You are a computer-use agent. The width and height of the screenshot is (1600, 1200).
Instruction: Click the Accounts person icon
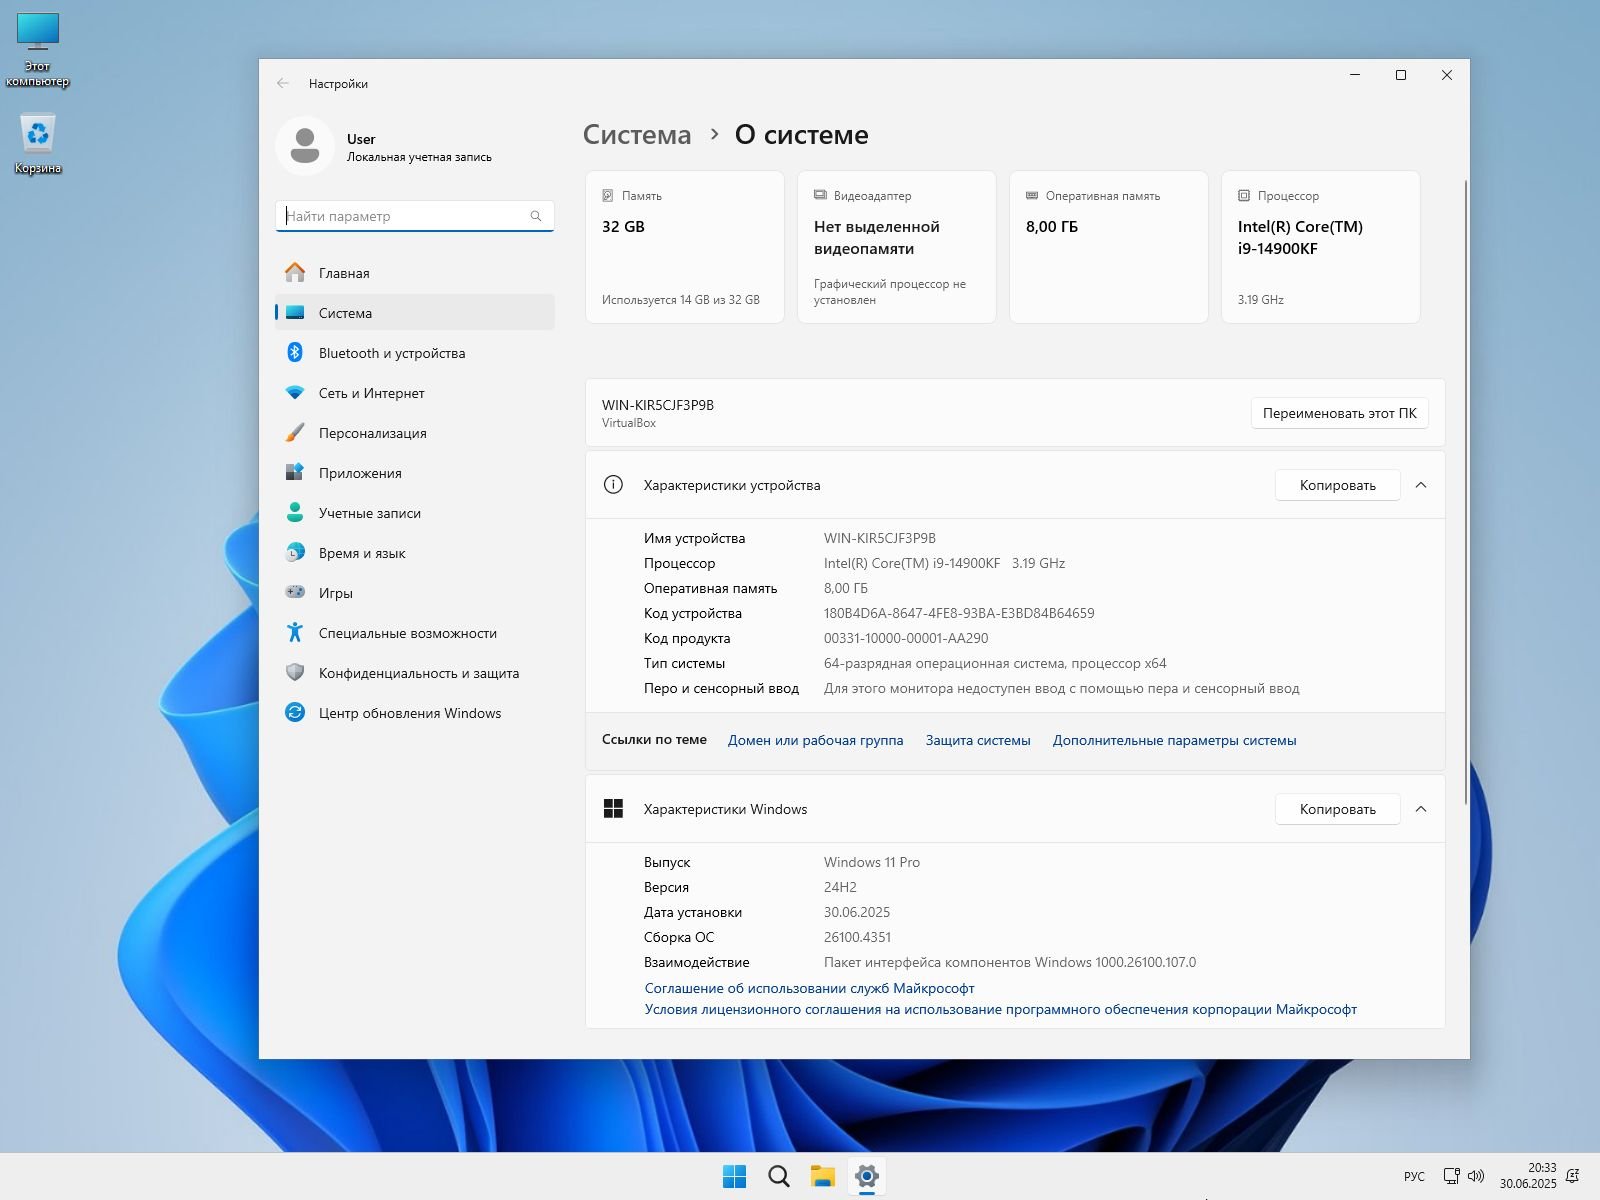295,512
